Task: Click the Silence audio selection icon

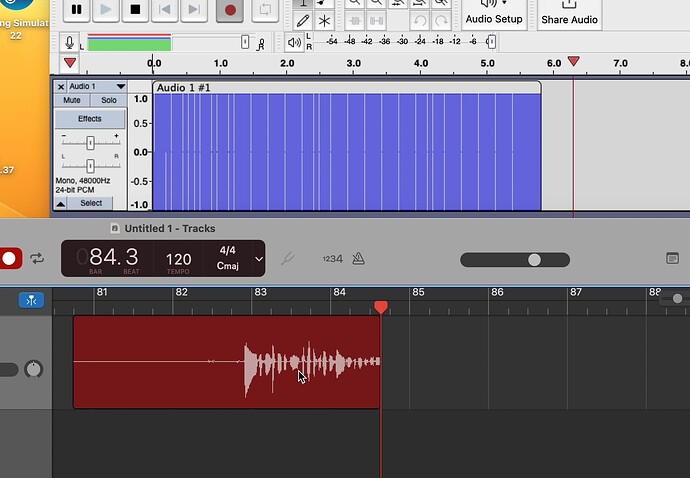Action: pyautogui.click(x=376, y=21)
